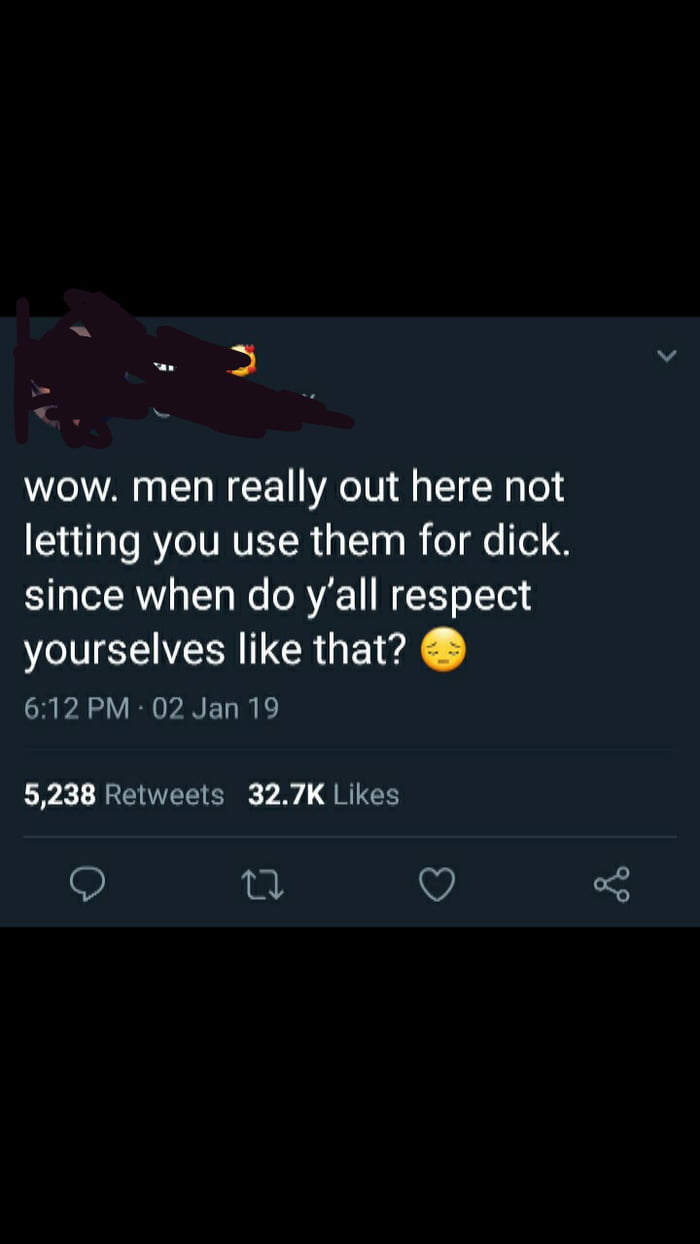This screenshot has width=700, height=1244.
Task: Click the "5,238" retweet count number
Action: [60, 795]
